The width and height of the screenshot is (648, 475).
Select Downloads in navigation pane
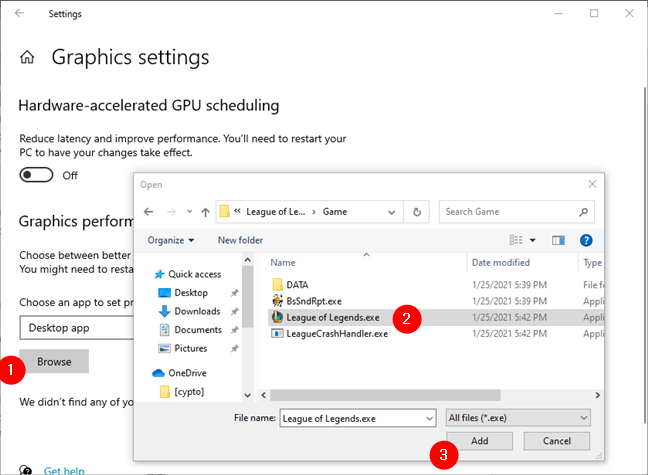point(189,311)
